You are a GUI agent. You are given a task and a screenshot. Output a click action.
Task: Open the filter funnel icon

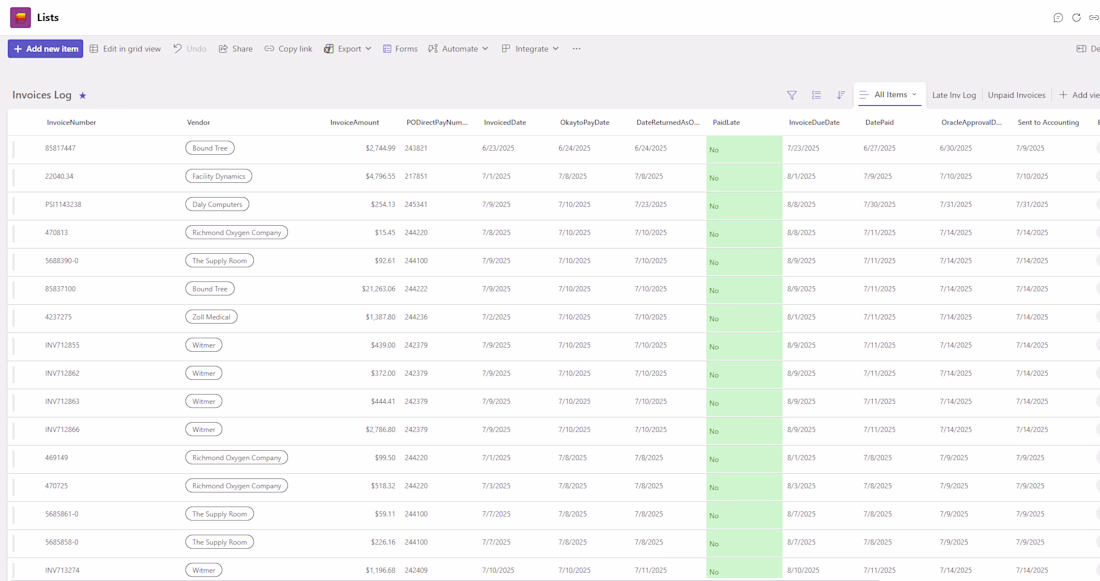(791, 95)
